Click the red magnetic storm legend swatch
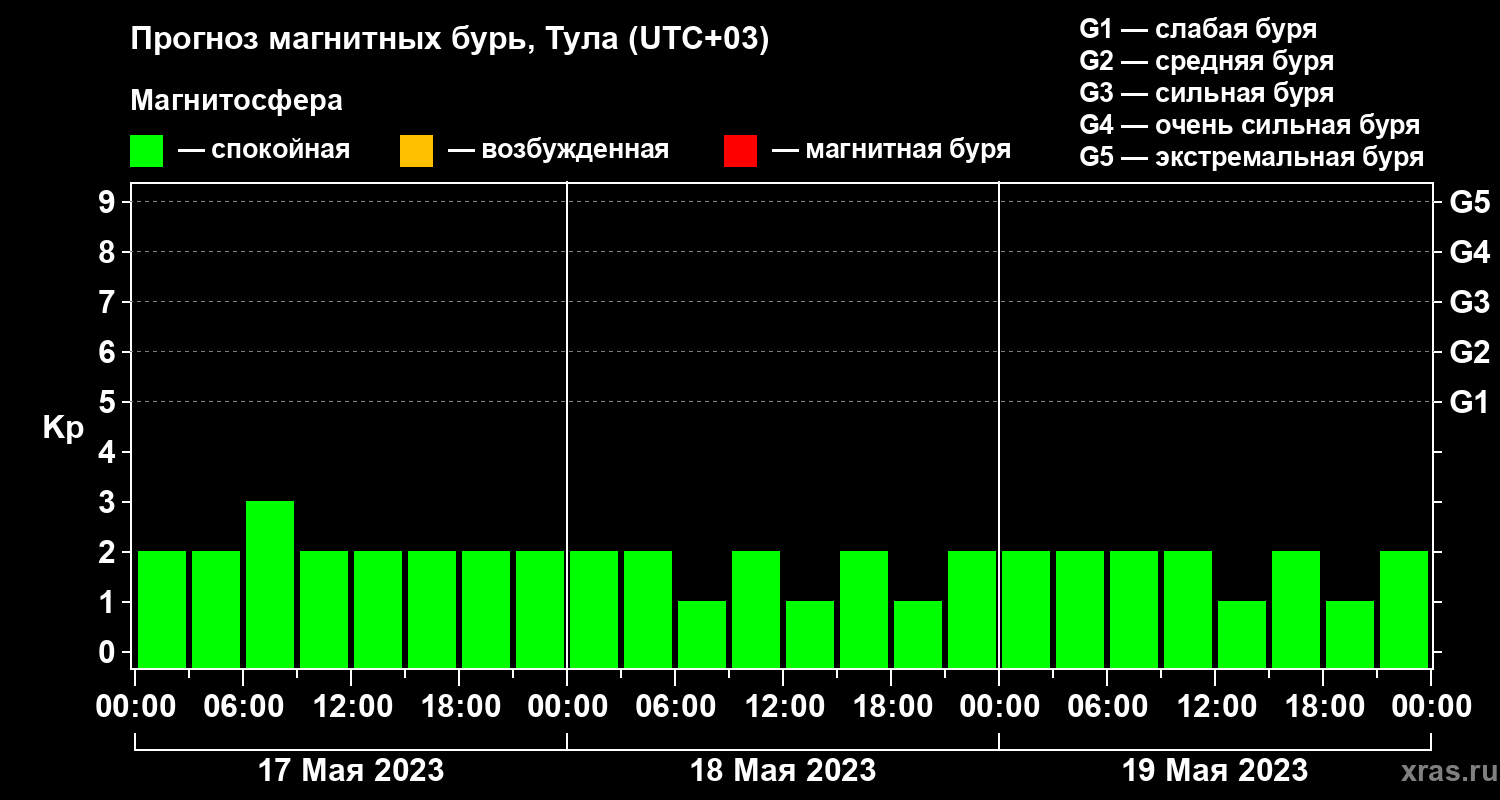The height and width of the screenshot is (800, 1500). 740,151
